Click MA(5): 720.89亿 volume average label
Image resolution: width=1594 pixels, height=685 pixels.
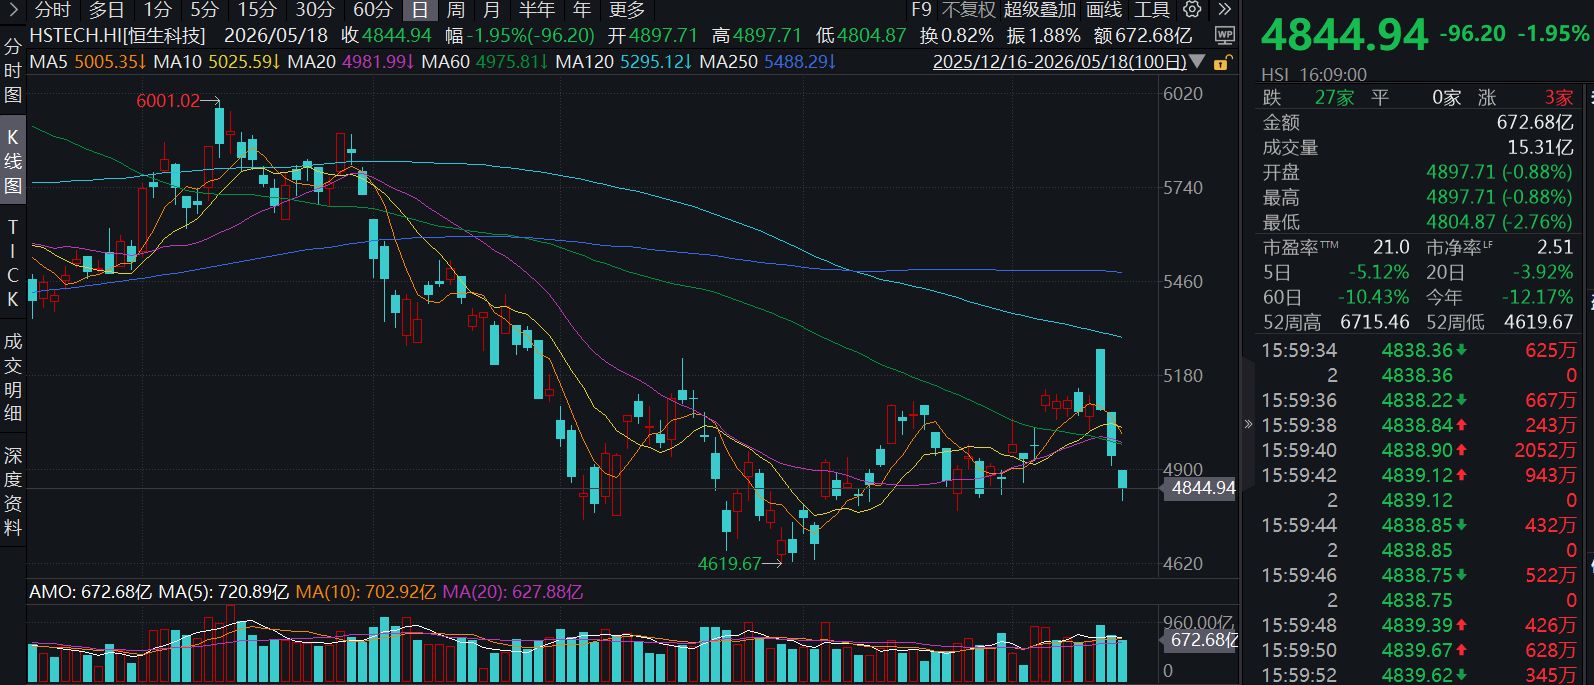(224, 592)
